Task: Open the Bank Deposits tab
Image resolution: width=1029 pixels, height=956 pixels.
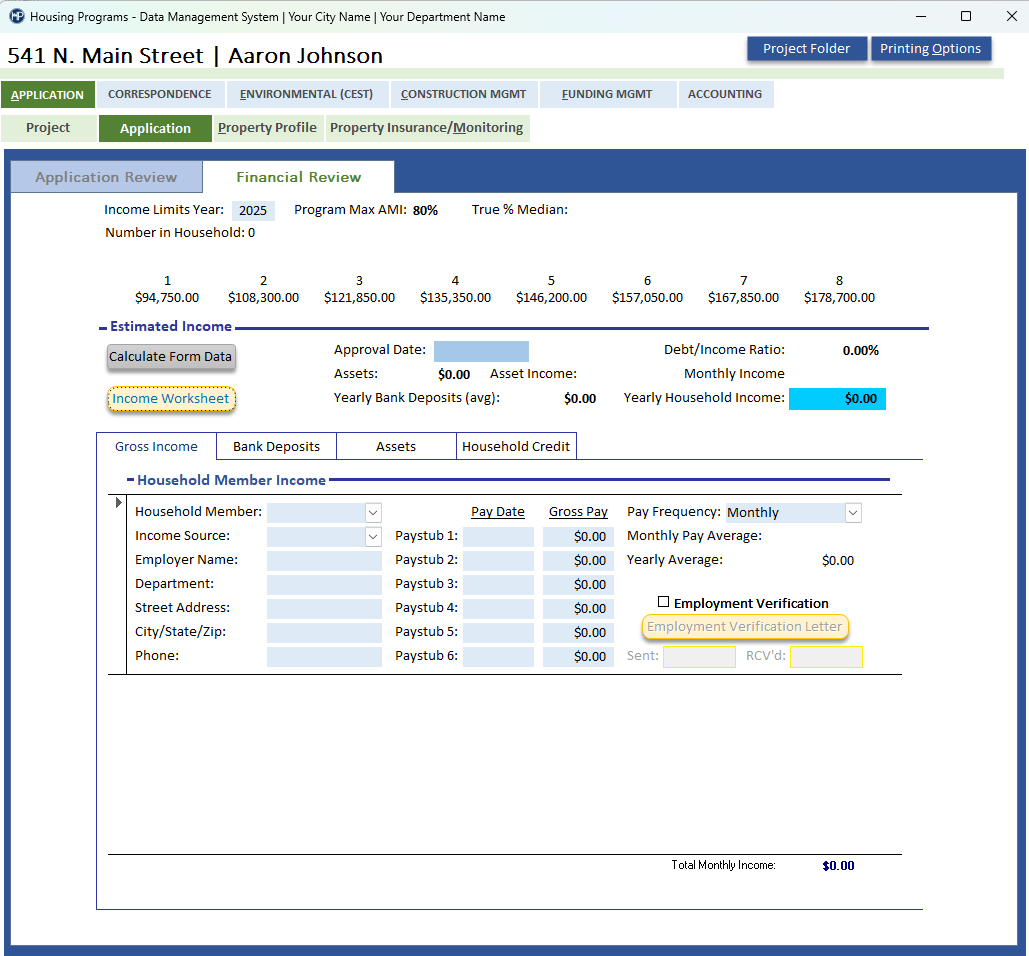Action: tap(276, 446)
